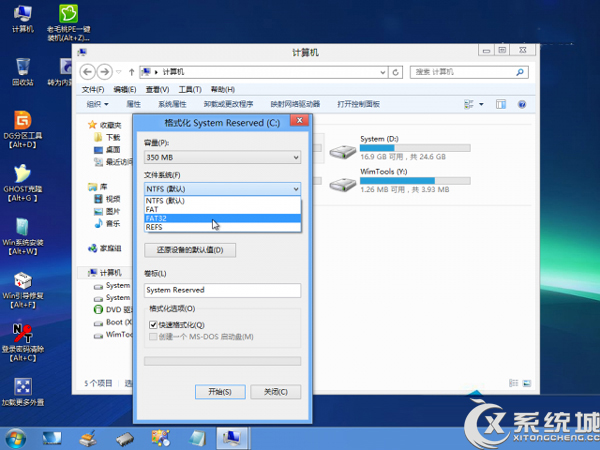Launch Win系统安装 desktop icon

coord(23,236)
